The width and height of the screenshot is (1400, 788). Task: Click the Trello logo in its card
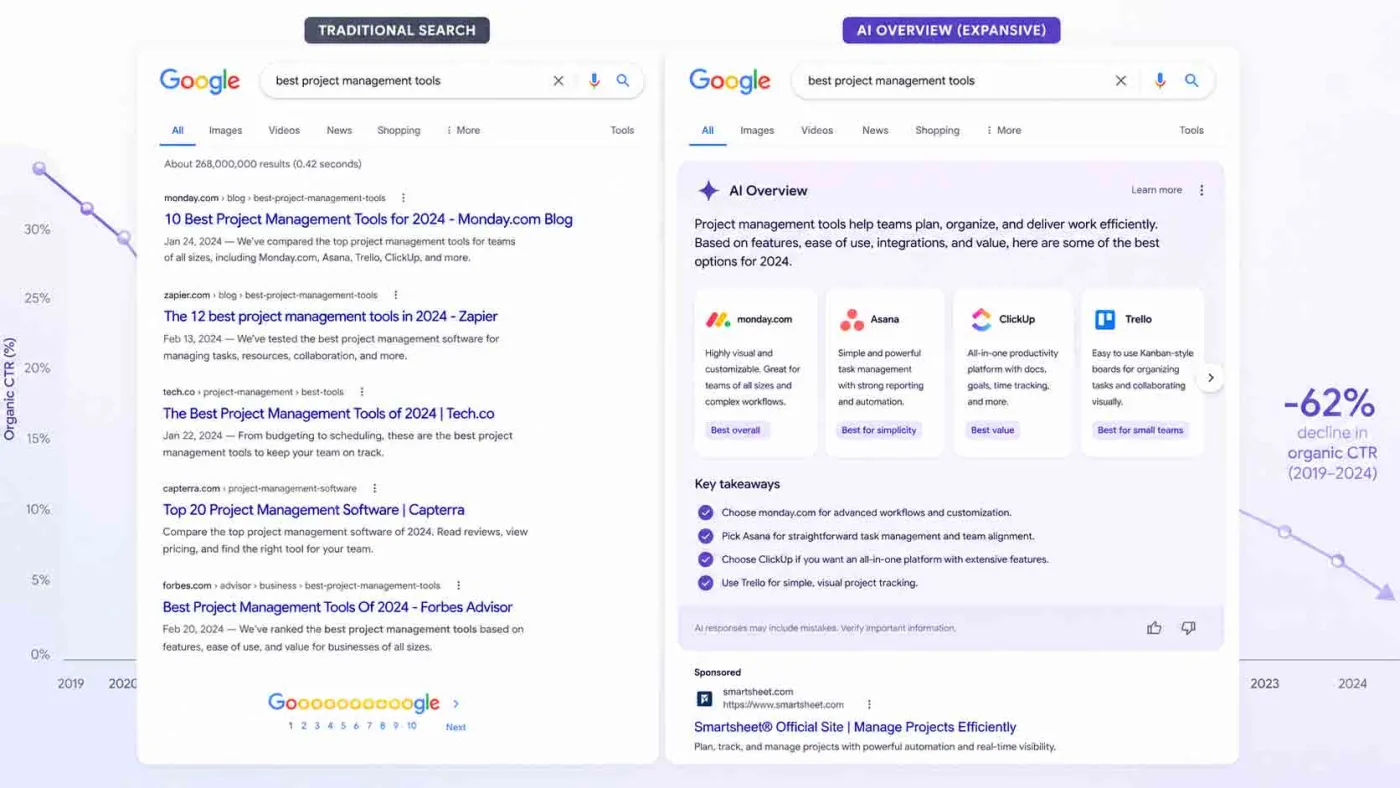tap(1105, 320)
